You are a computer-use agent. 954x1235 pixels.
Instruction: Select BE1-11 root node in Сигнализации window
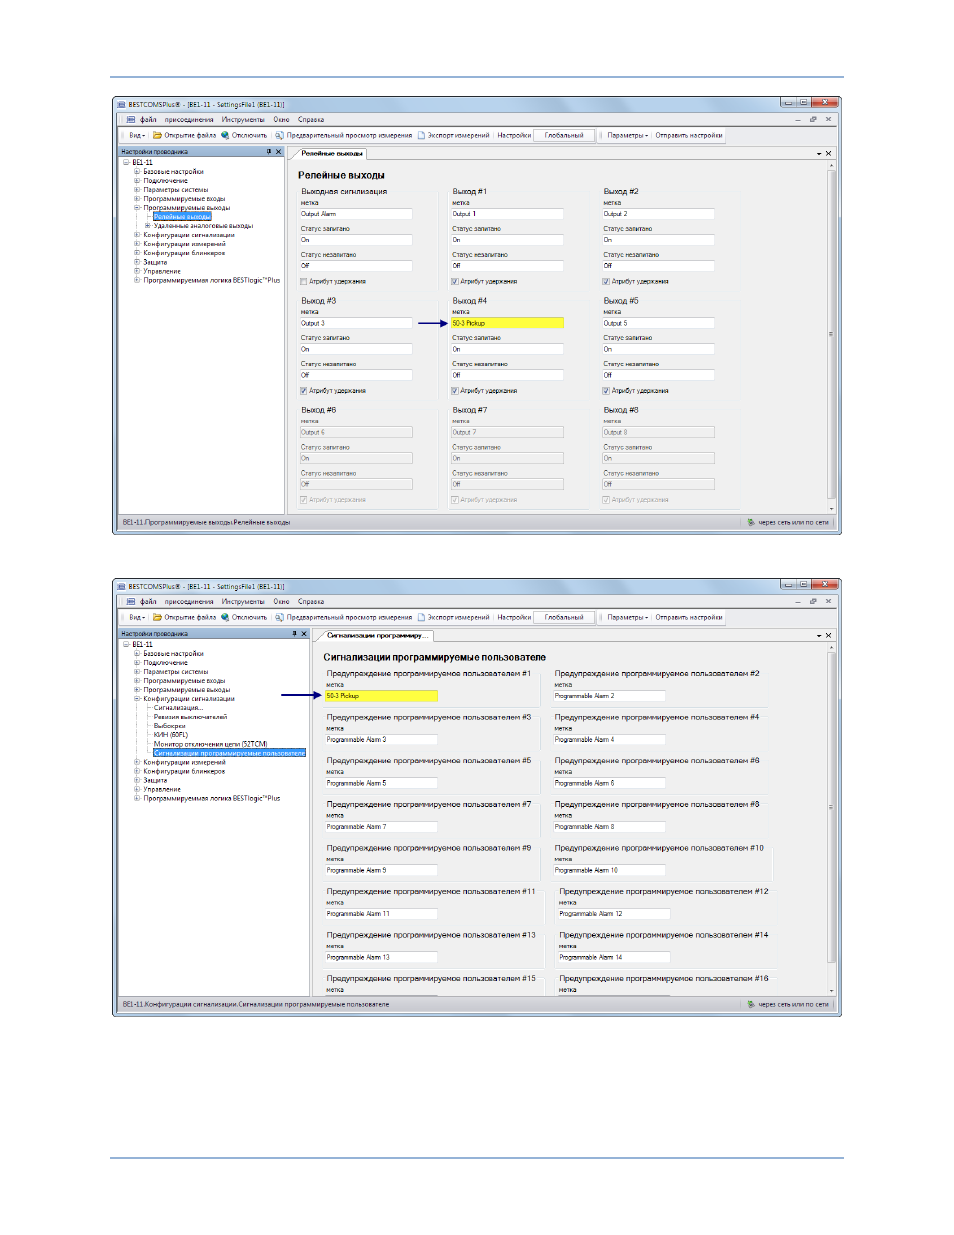point(143,644)
